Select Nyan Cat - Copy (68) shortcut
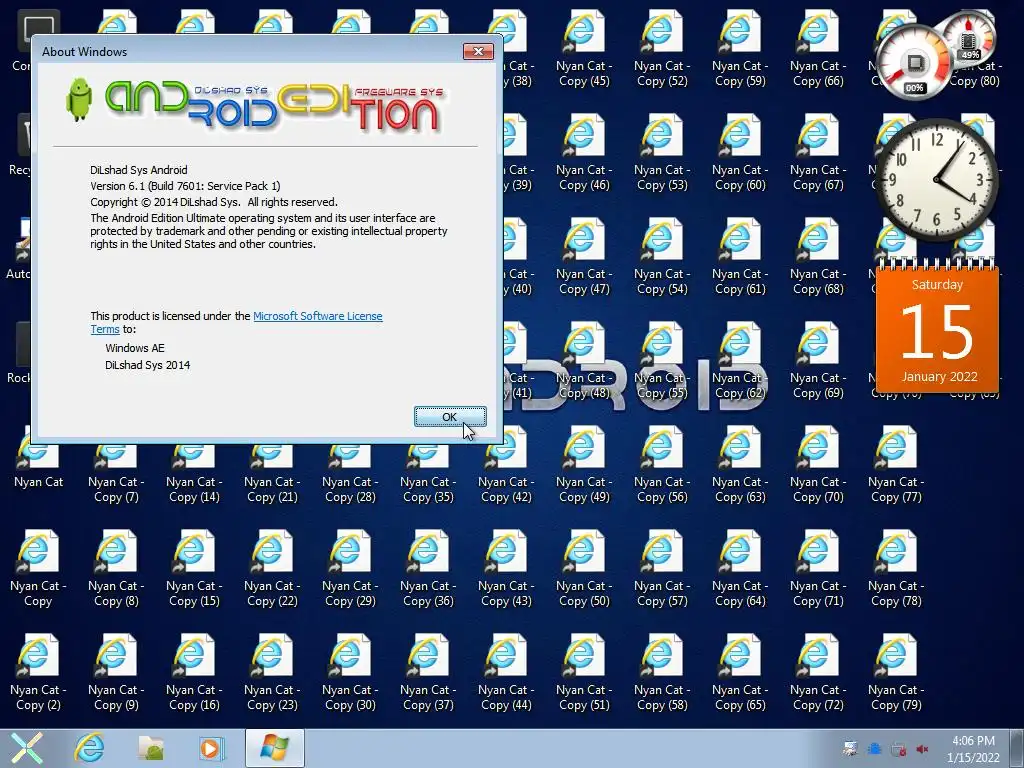Screen dimensions: 1024x768 [x=818, y=257]
